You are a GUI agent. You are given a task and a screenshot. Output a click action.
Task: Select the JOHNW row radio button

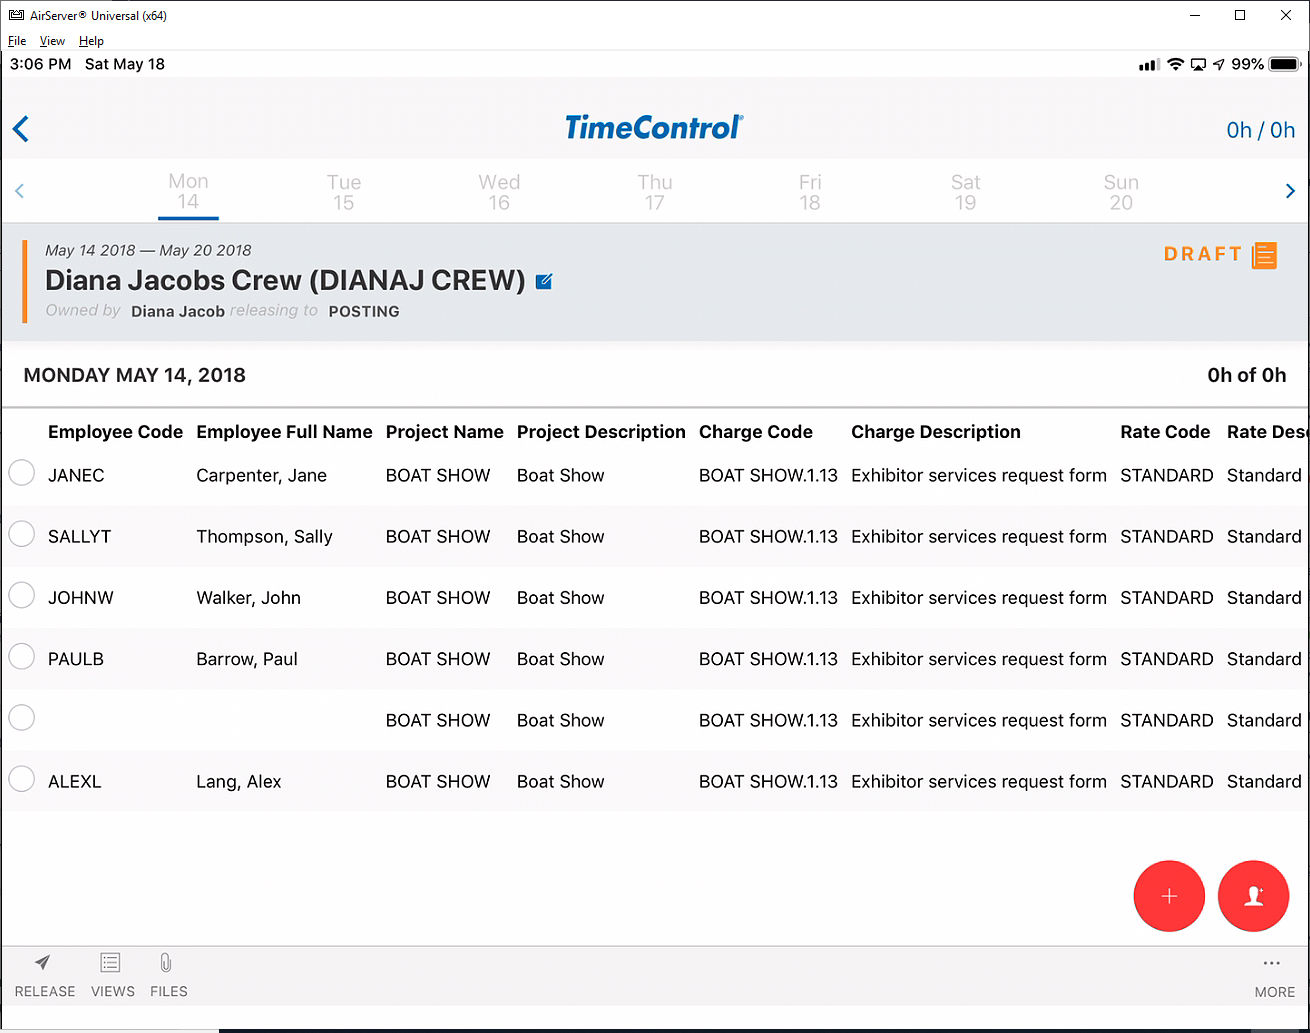22,595
